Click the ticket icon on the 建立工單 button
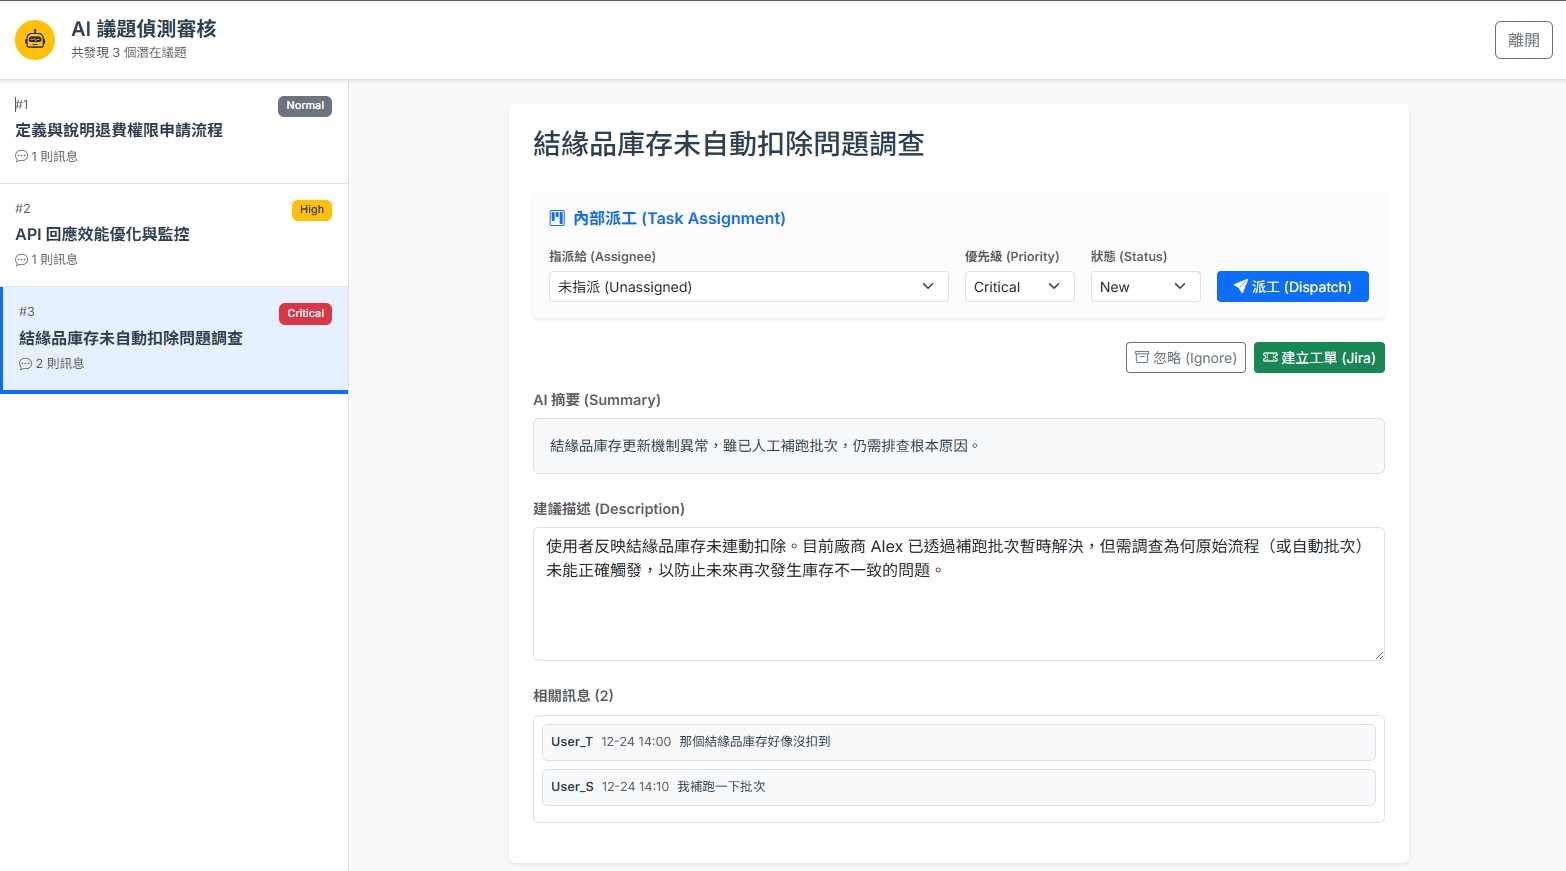 pos(1269,357)
